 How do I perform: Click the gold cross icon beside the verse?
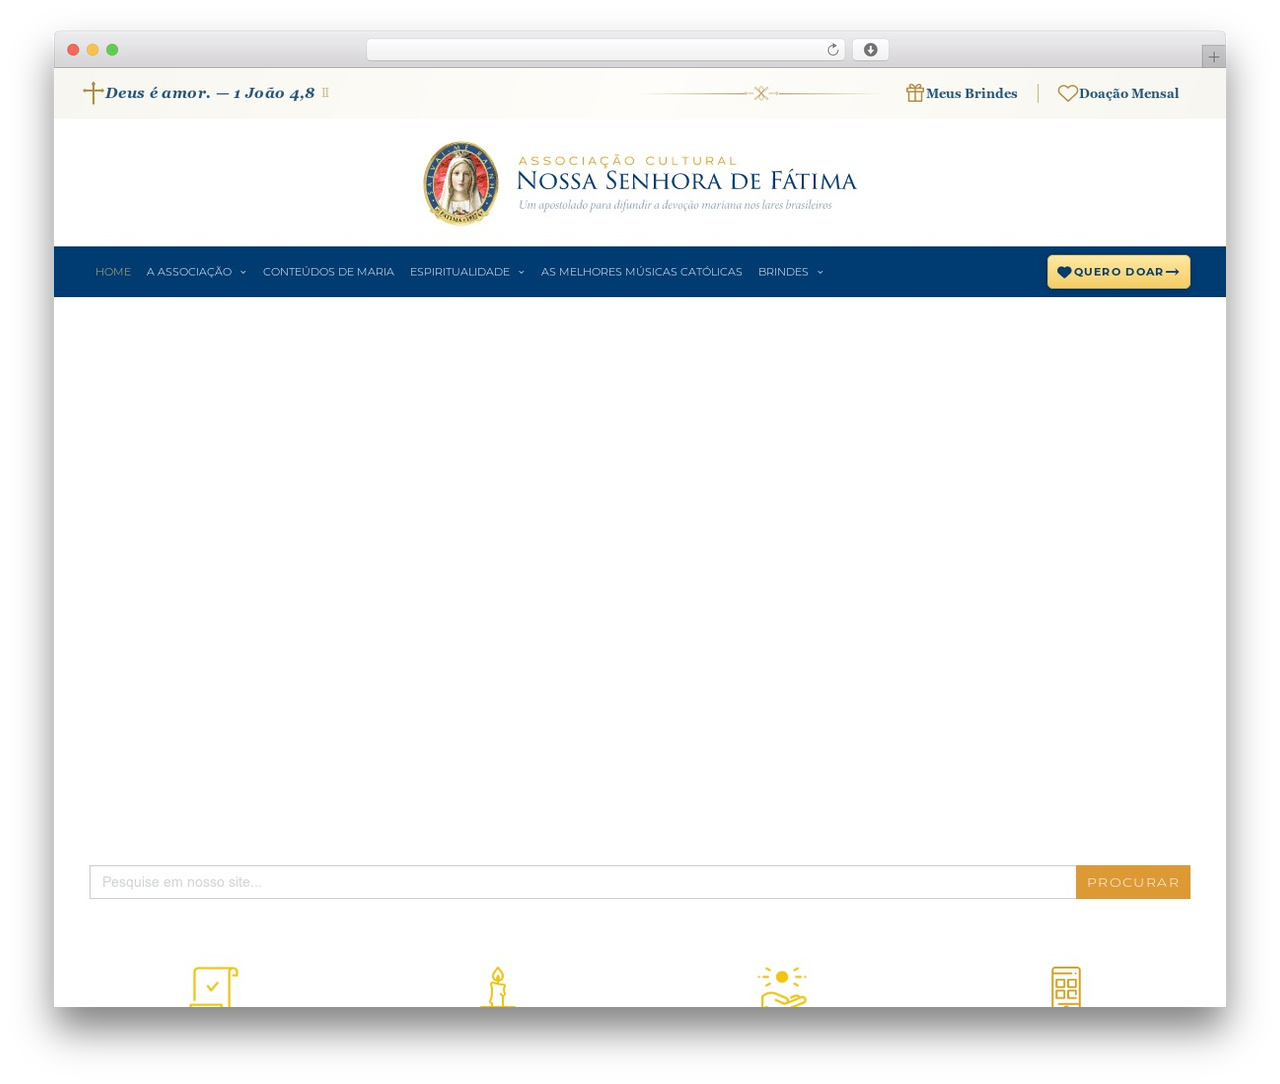(x=93, y=93)
